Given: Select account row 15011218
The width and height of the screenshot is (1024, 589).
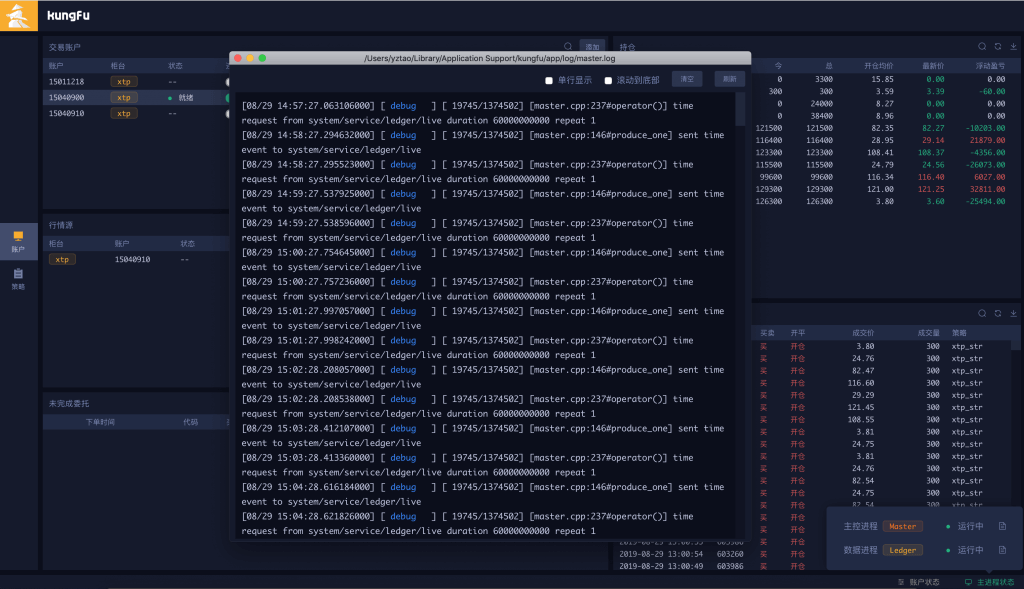Looking at the screenshot, I should tap(136, 82).
